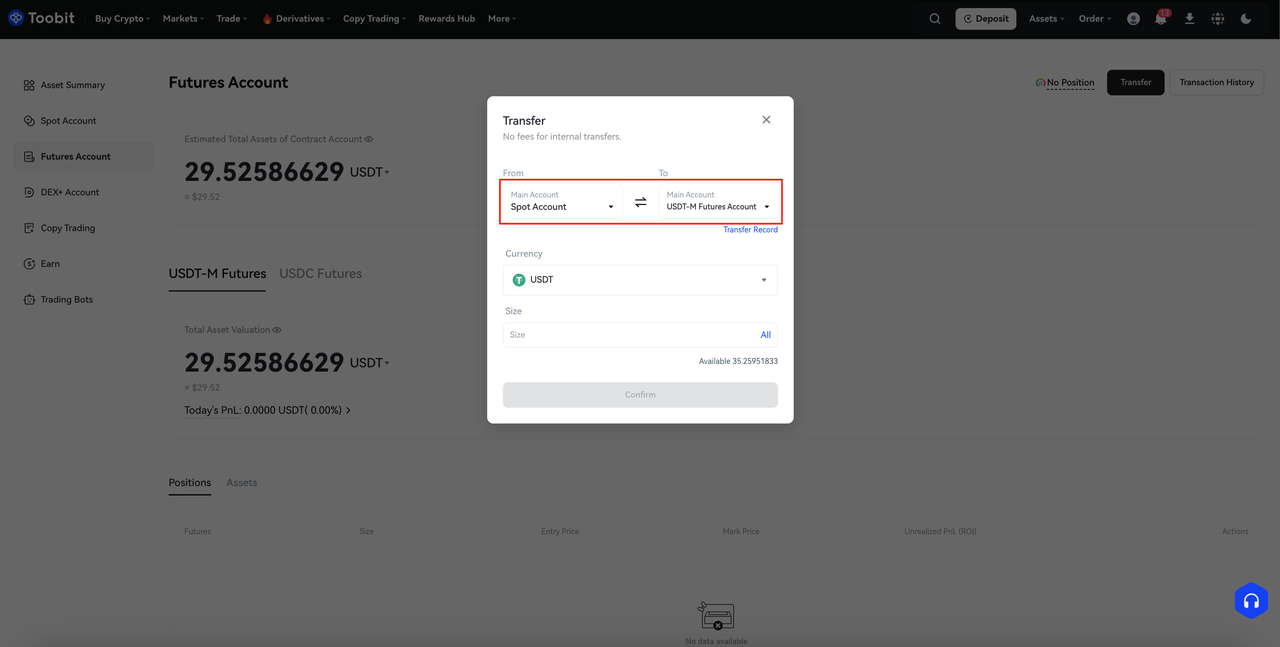1280x647 pixels.
Task: Expand the Assets menu
Action: pos(1047,19)
